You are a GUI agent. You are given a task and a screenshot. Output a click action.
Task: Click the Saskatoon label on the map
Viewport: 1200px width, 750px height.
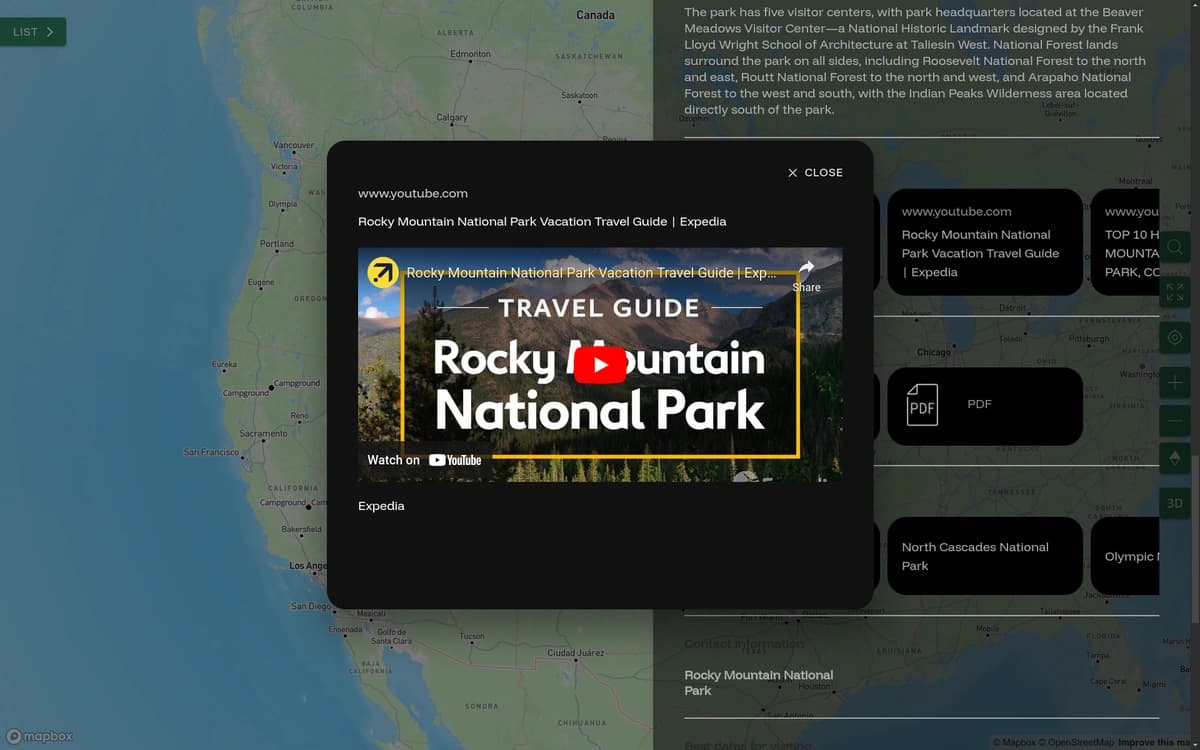click(x=580, y=95)
